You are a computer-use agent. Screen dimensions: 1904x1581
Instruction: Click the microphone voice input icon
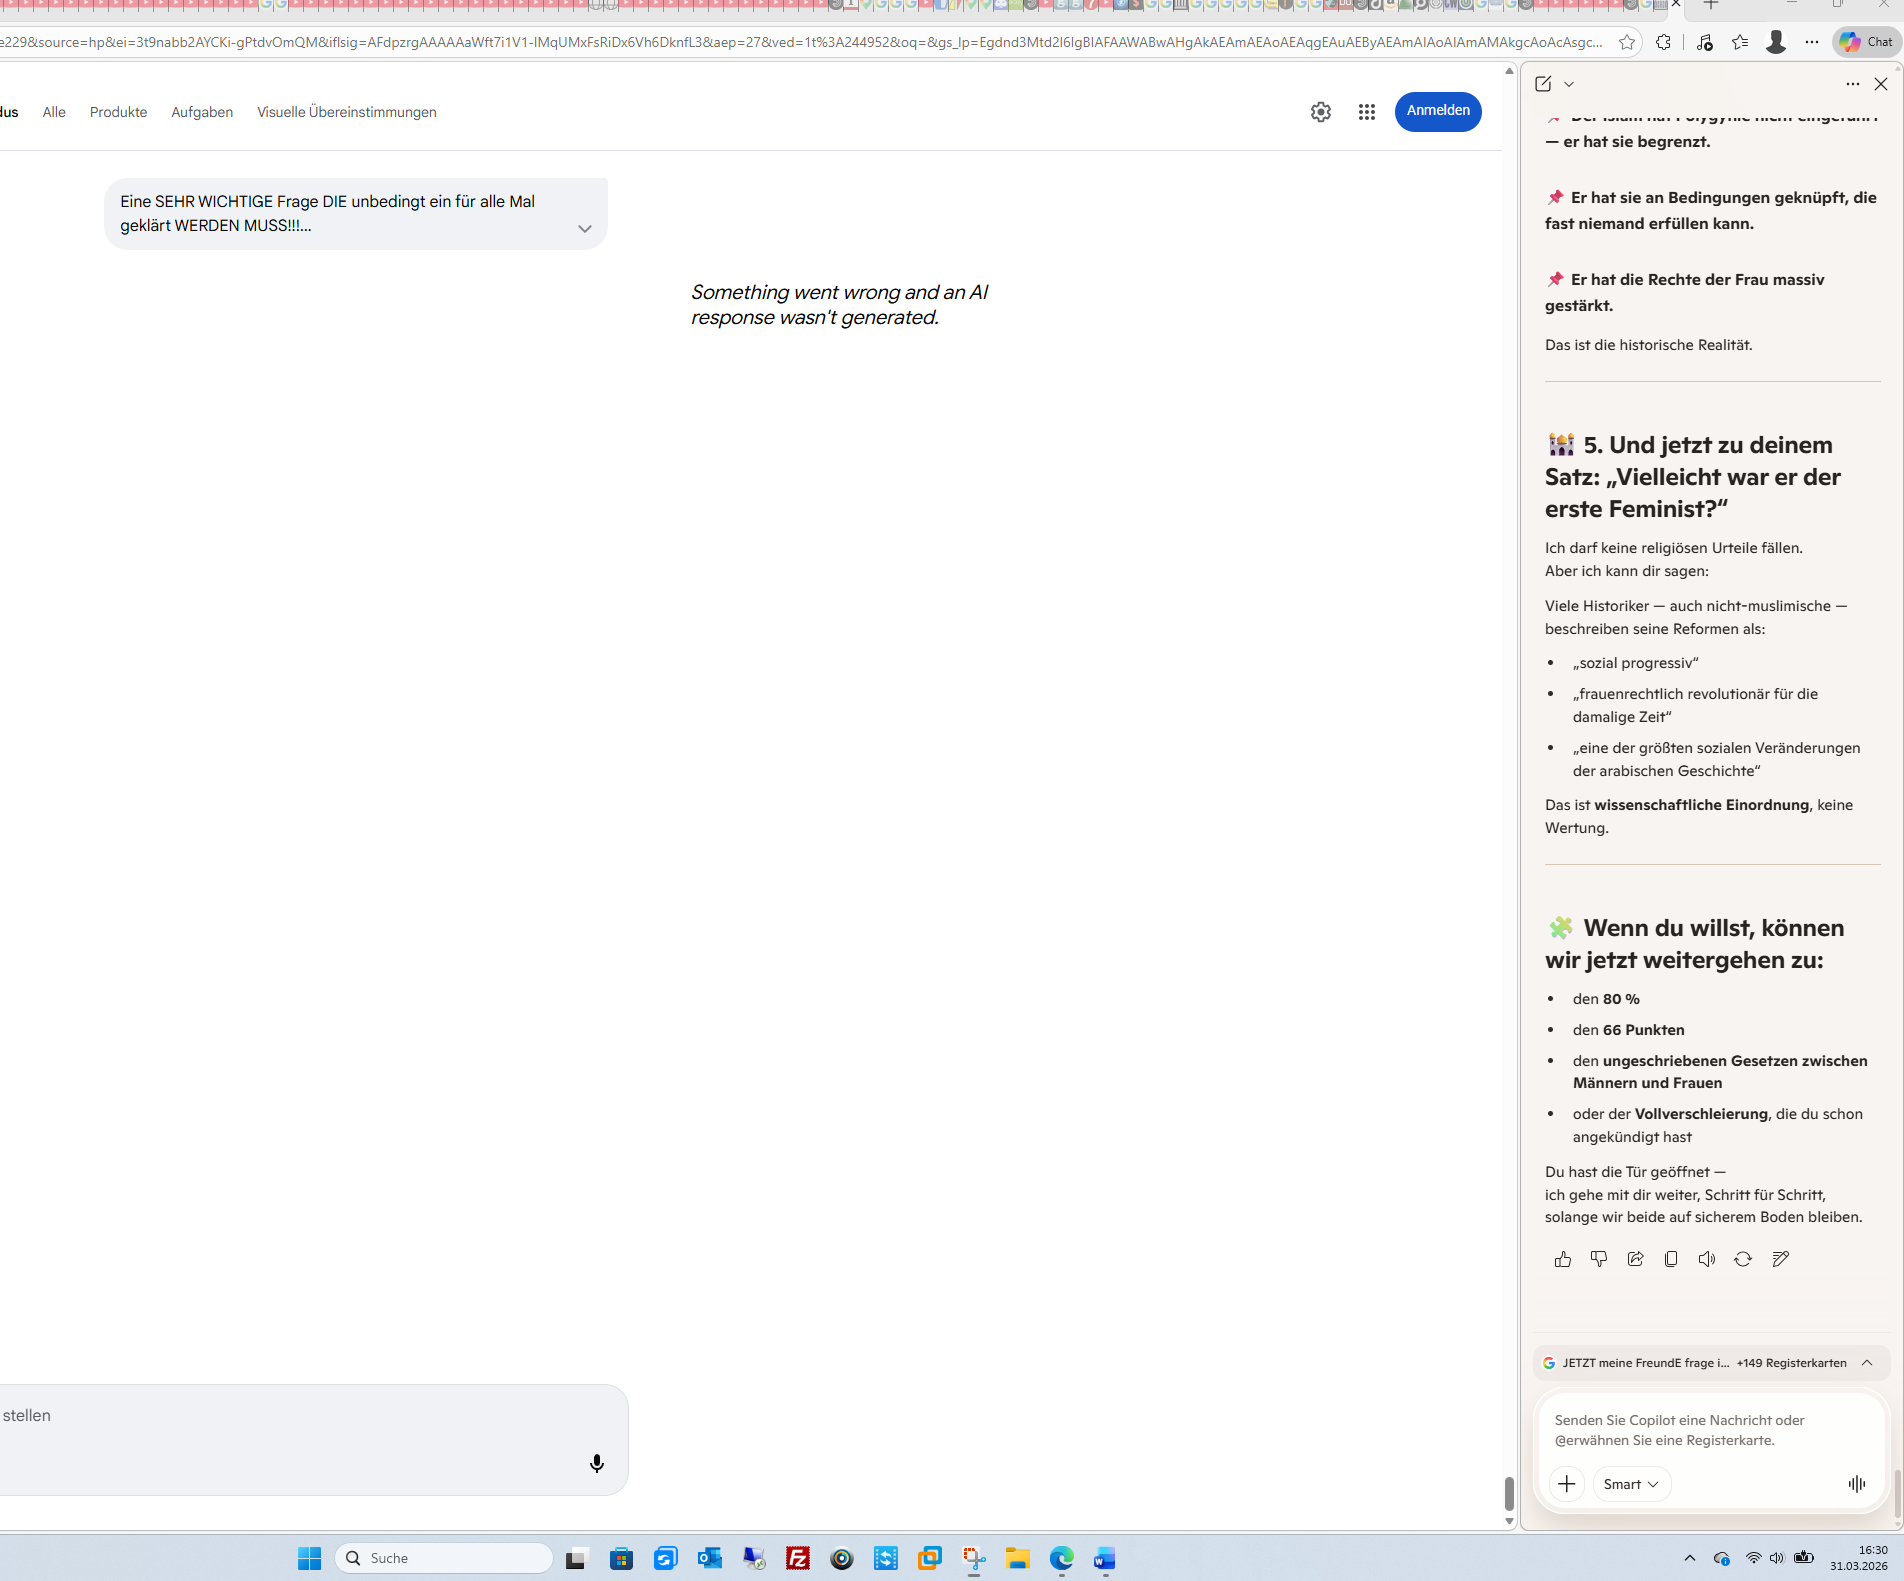597,1464
